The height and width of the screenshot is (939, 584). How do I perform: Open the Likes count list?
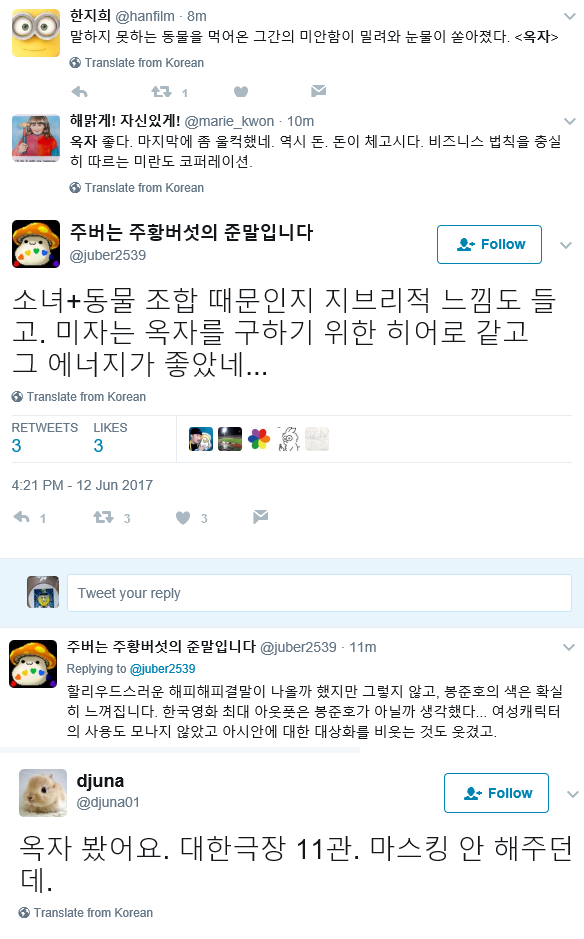[x=110, y=438]
